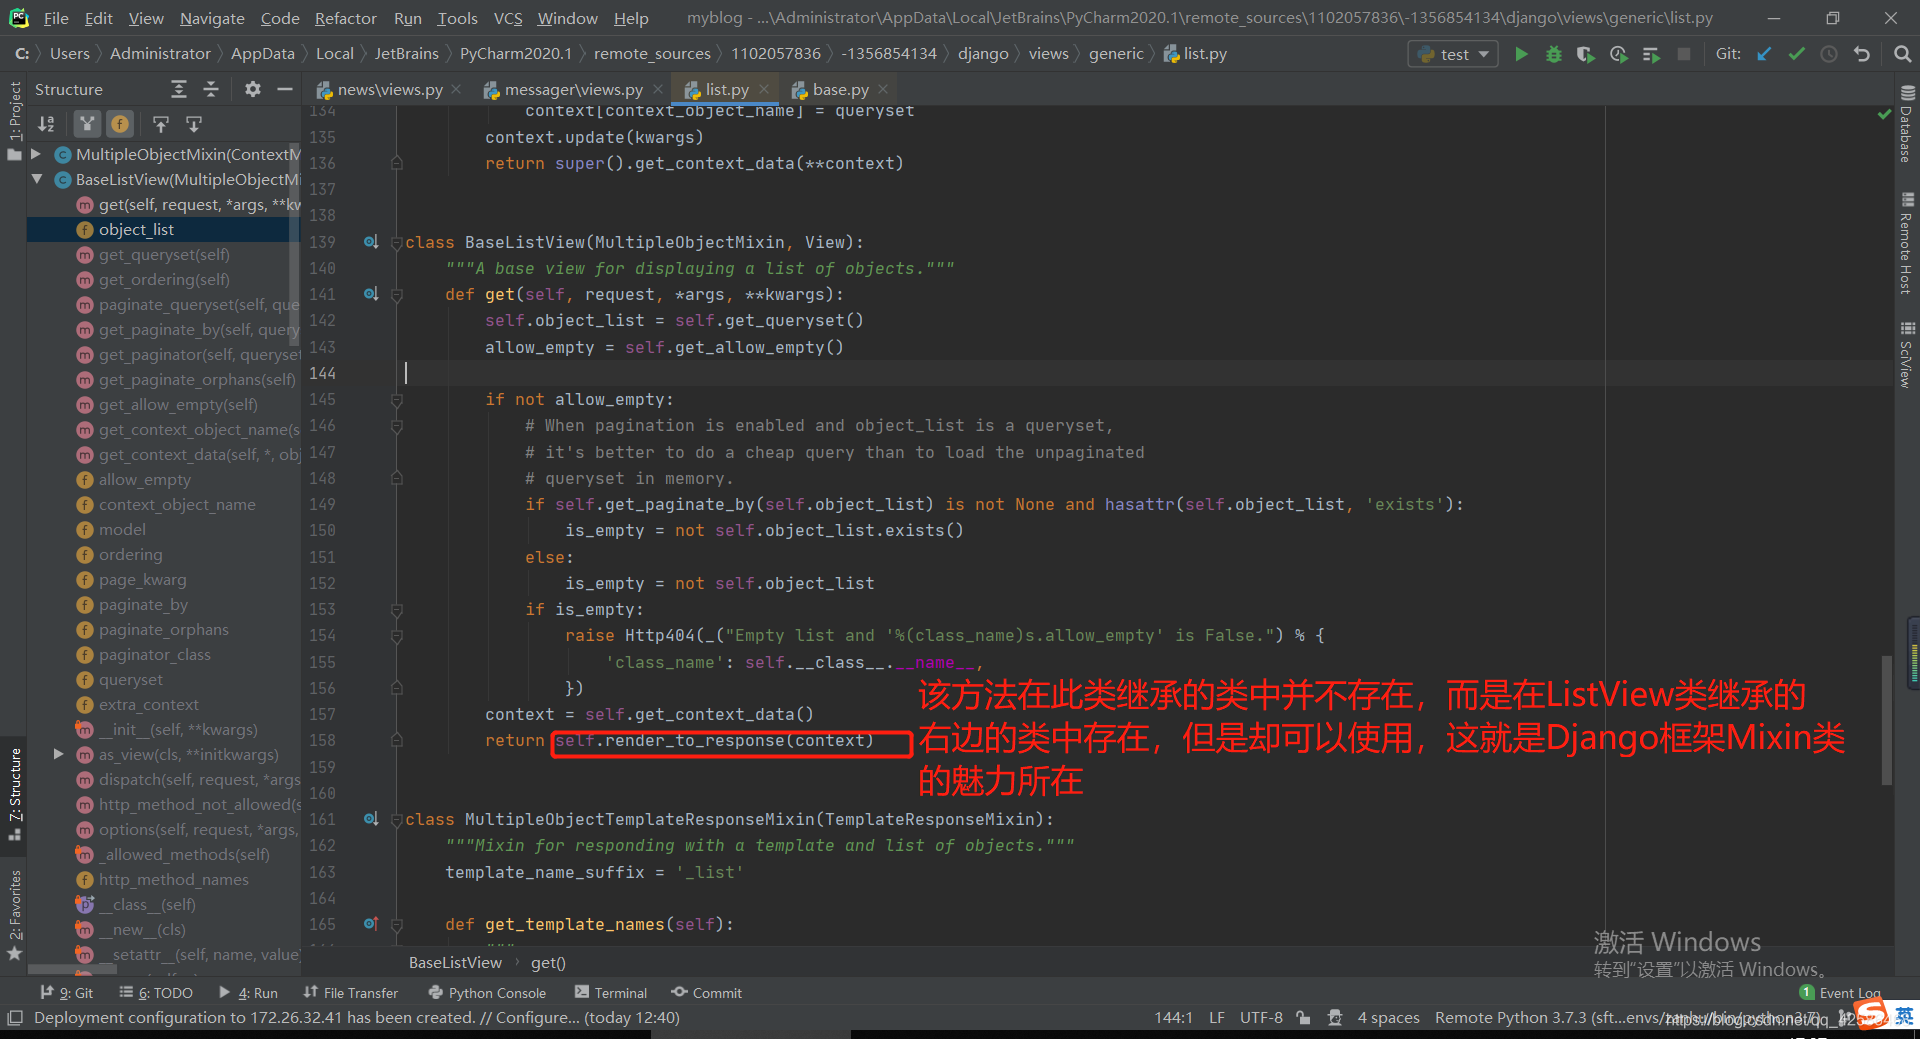
Task: Toggle show fields button in Structure
Action: pos(120,124)
